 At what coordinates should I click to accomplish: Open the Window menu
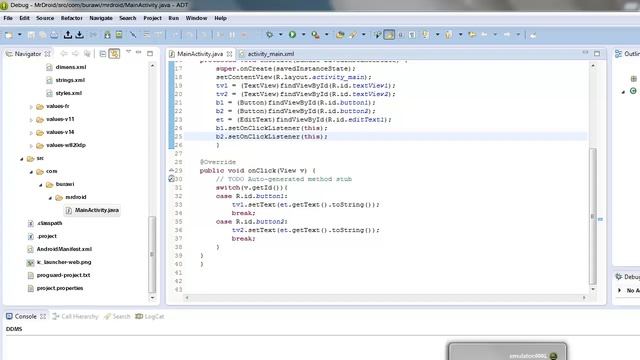click(x=196, y=18)
